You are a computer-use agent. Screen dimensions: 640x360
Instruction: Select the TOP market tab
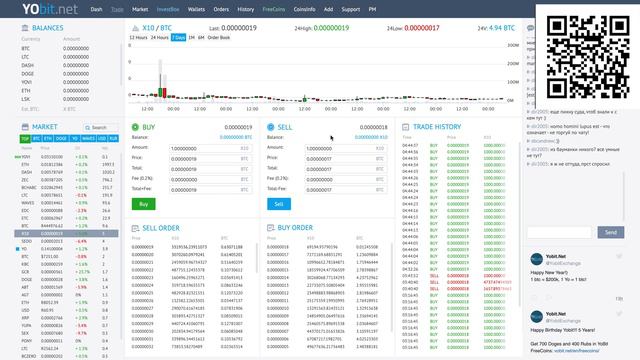[25, 139]
